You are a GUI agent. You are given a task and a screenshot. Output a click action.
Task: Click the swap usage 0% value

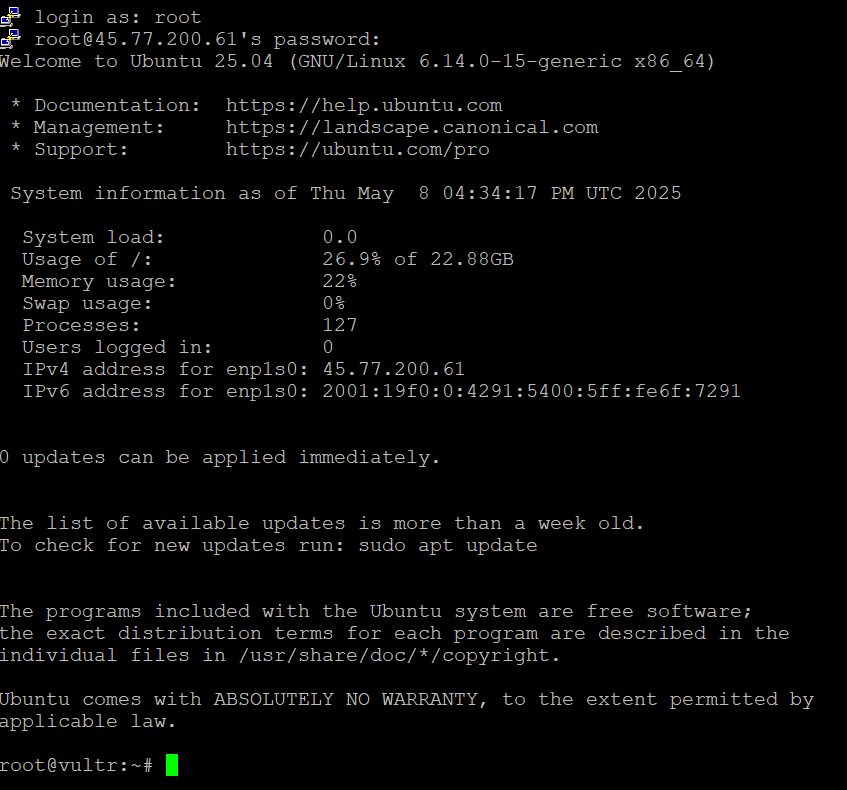click(334, 303)
